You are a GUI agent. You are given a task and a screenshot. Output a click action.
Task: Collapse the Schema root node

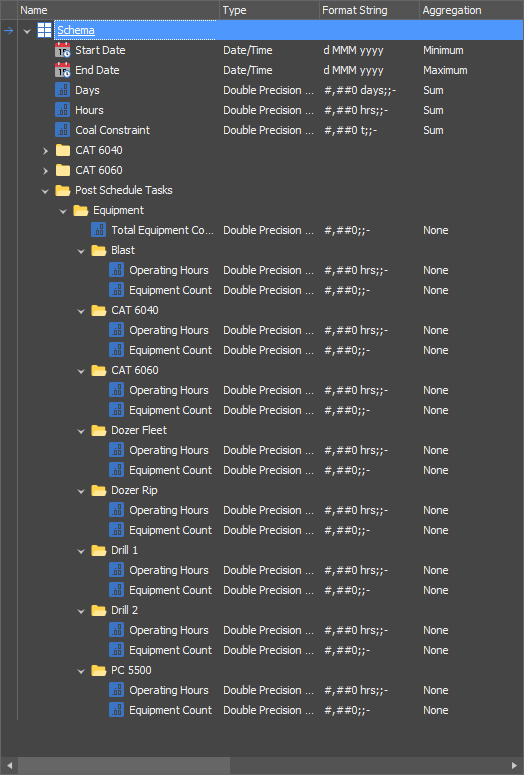[x=27, y=31]
